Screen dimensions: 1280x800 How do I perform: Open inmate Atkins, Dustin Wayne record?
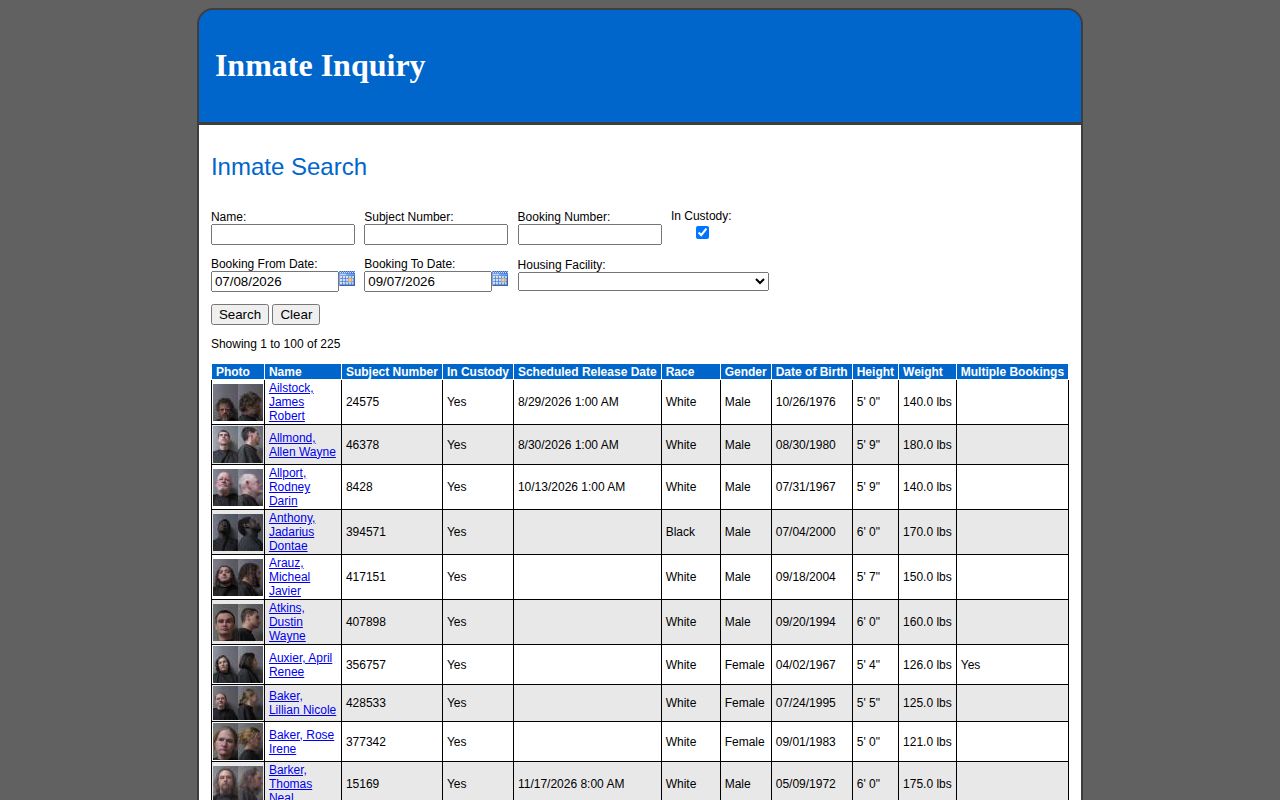[x=288, y=622]
